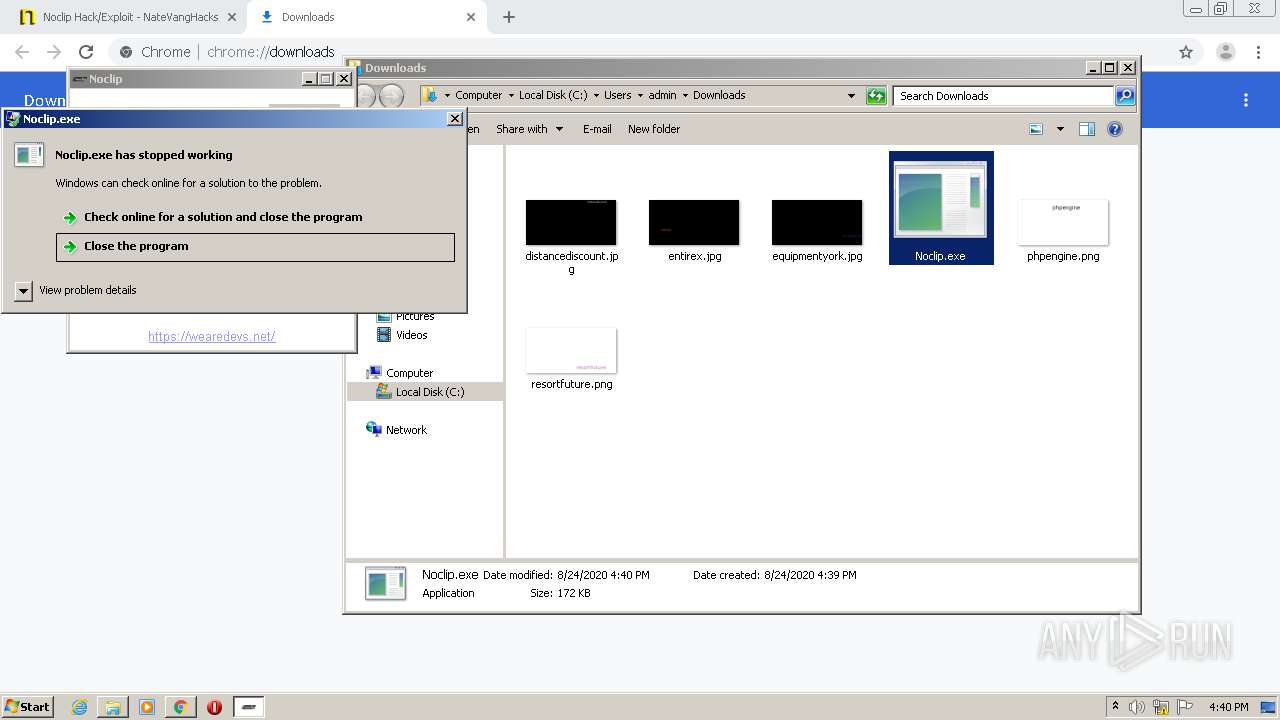Select phpengine.png thumbnail
Screen dimensions: 1280x720
click(1063, 222)
